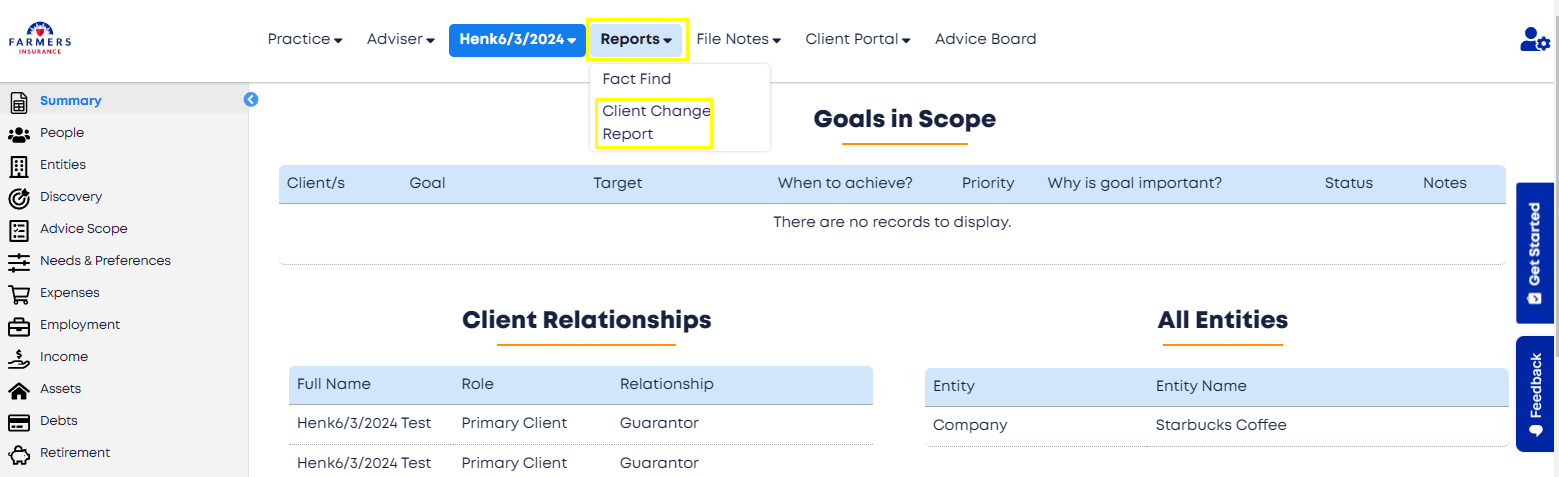Screen dimensions: 1559x477
Task: Click the People group icon
Action: click(18, 134)
